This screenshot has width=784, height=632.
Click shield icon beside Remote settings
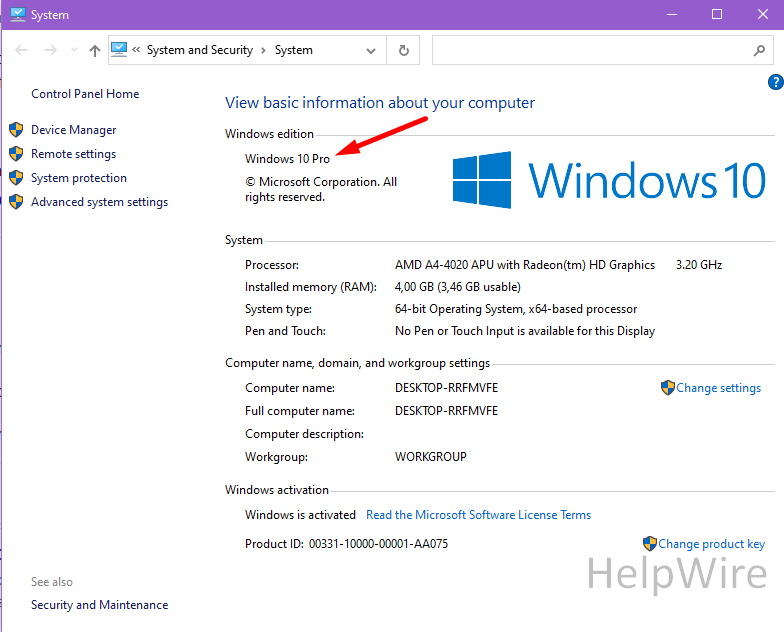click(16, 154)
